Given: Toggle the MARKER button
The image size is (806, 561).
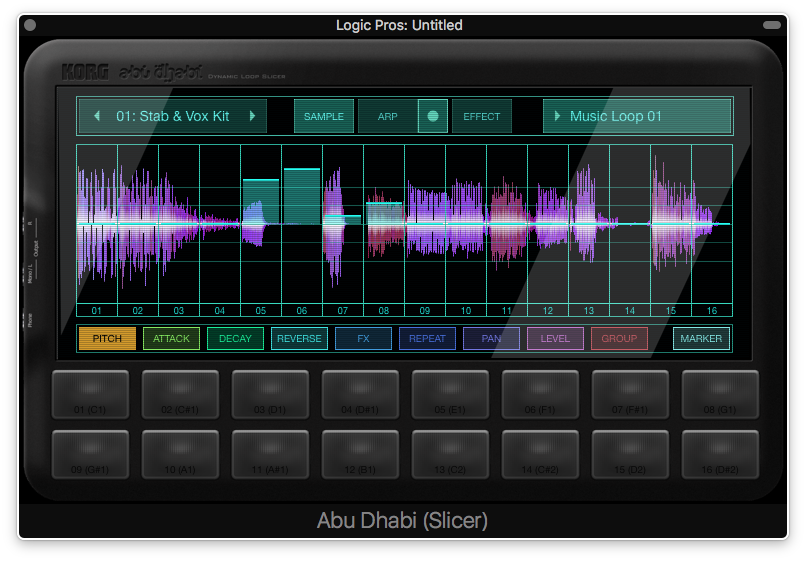Looking at the screenshot, I should click(701, 338).
